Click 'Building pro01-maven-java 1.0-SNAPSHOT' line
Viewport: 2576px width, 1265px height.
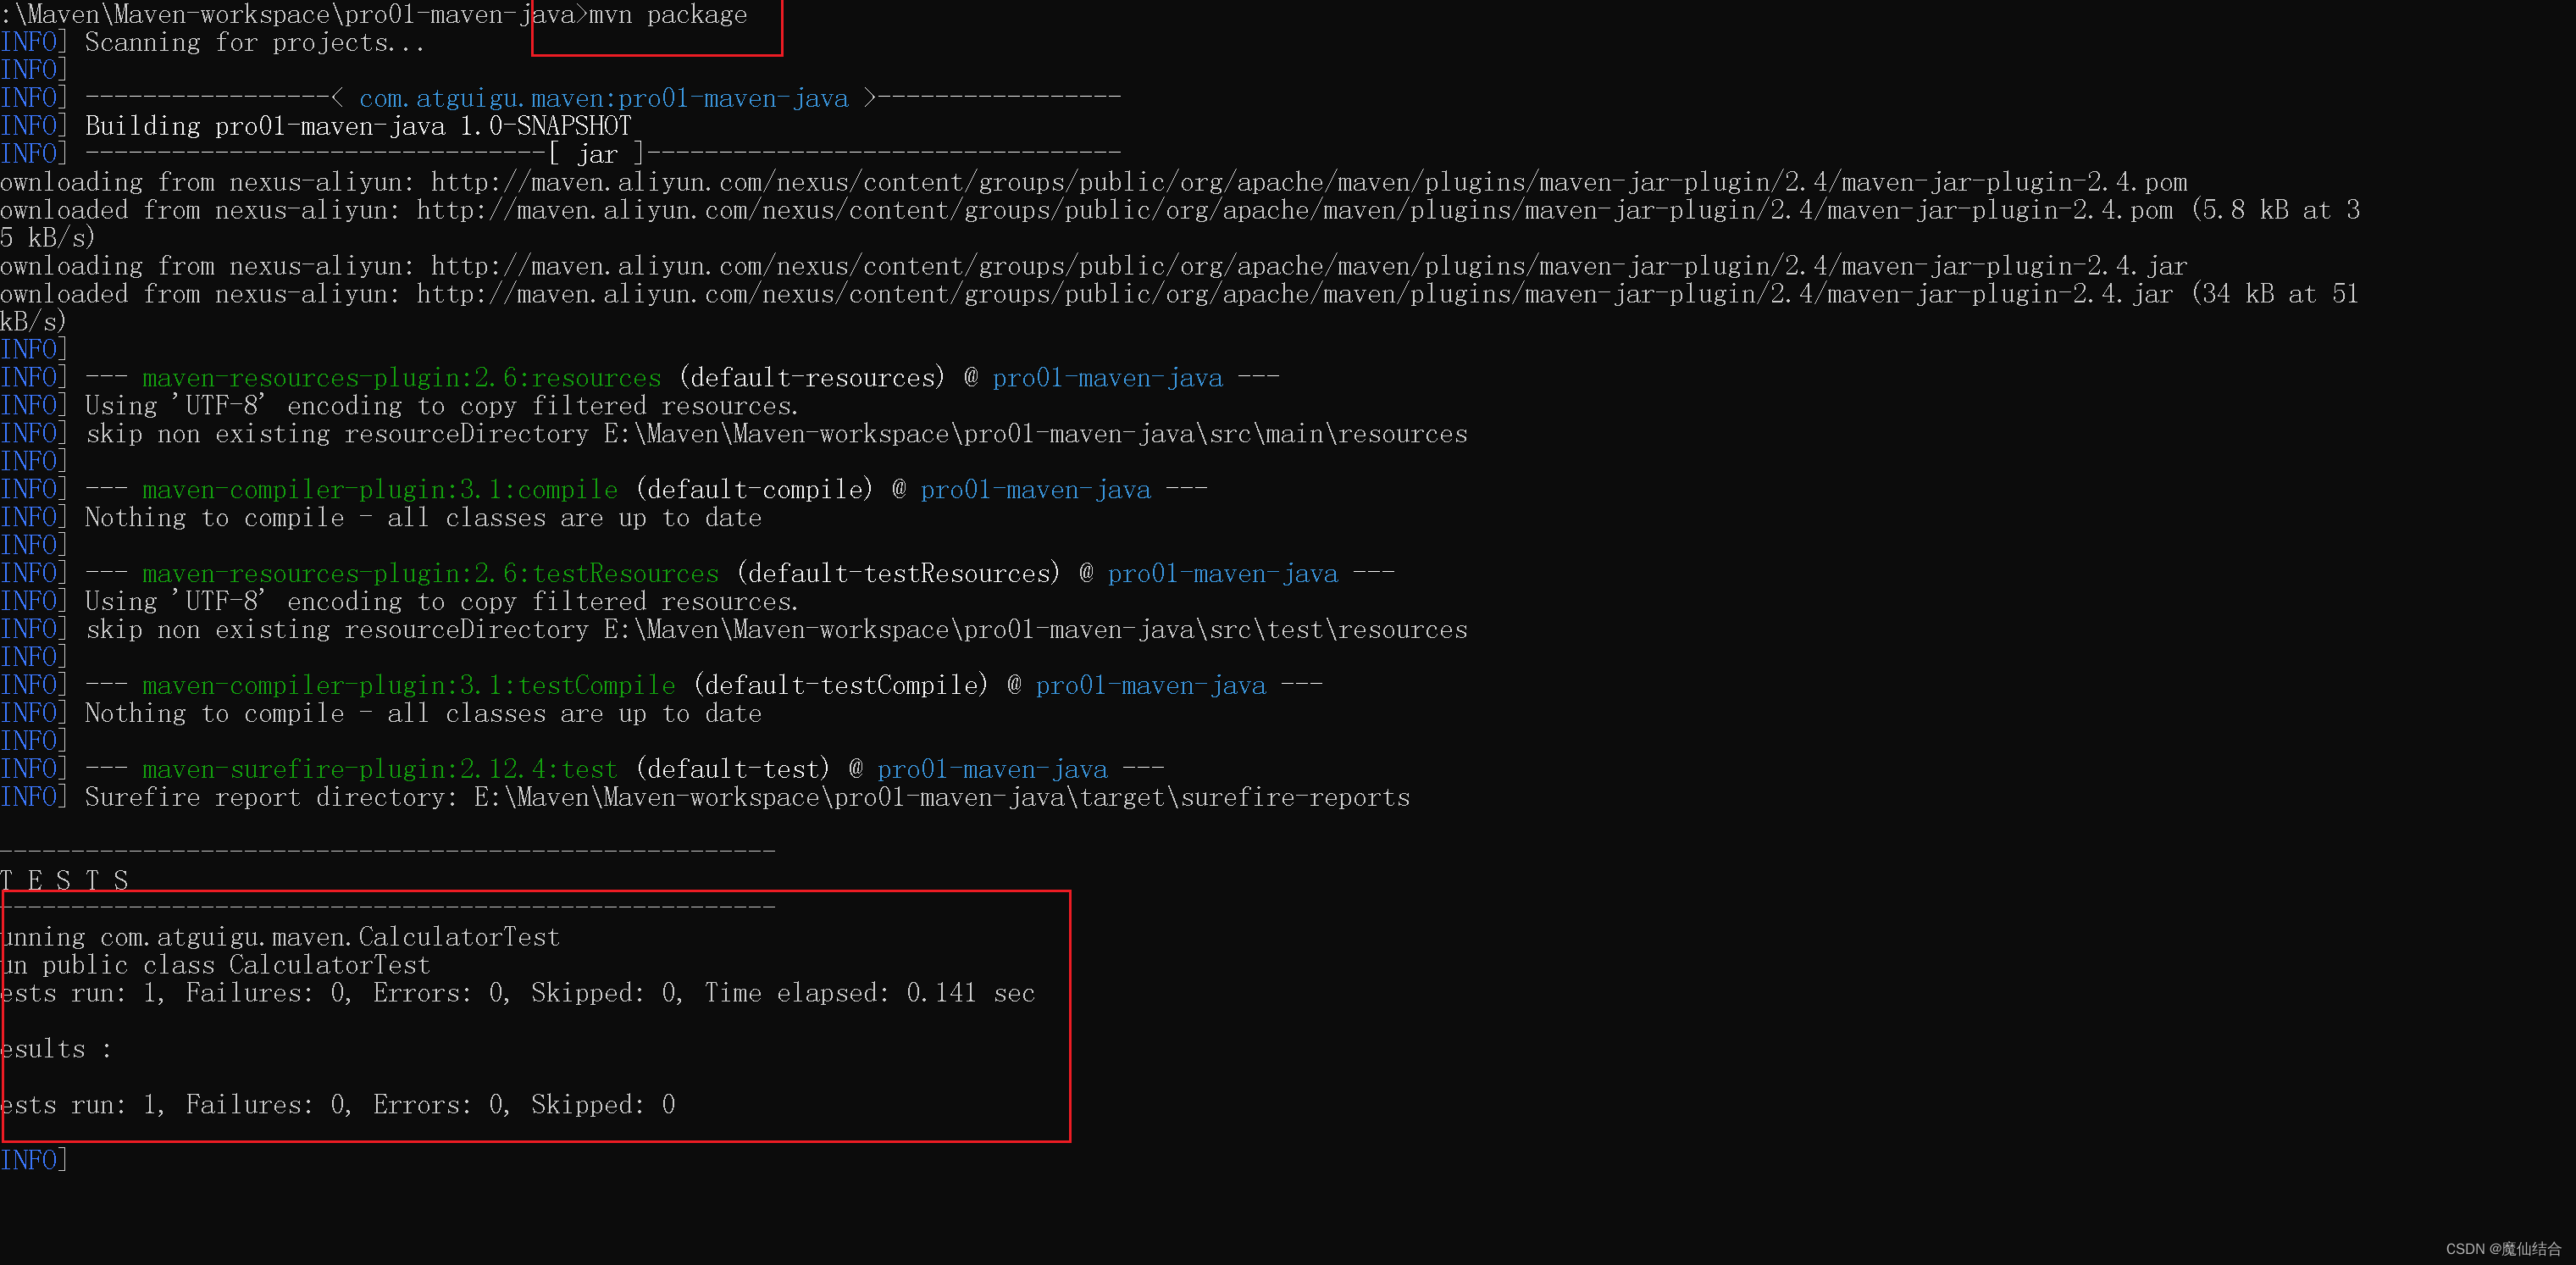tap(358, 127)
